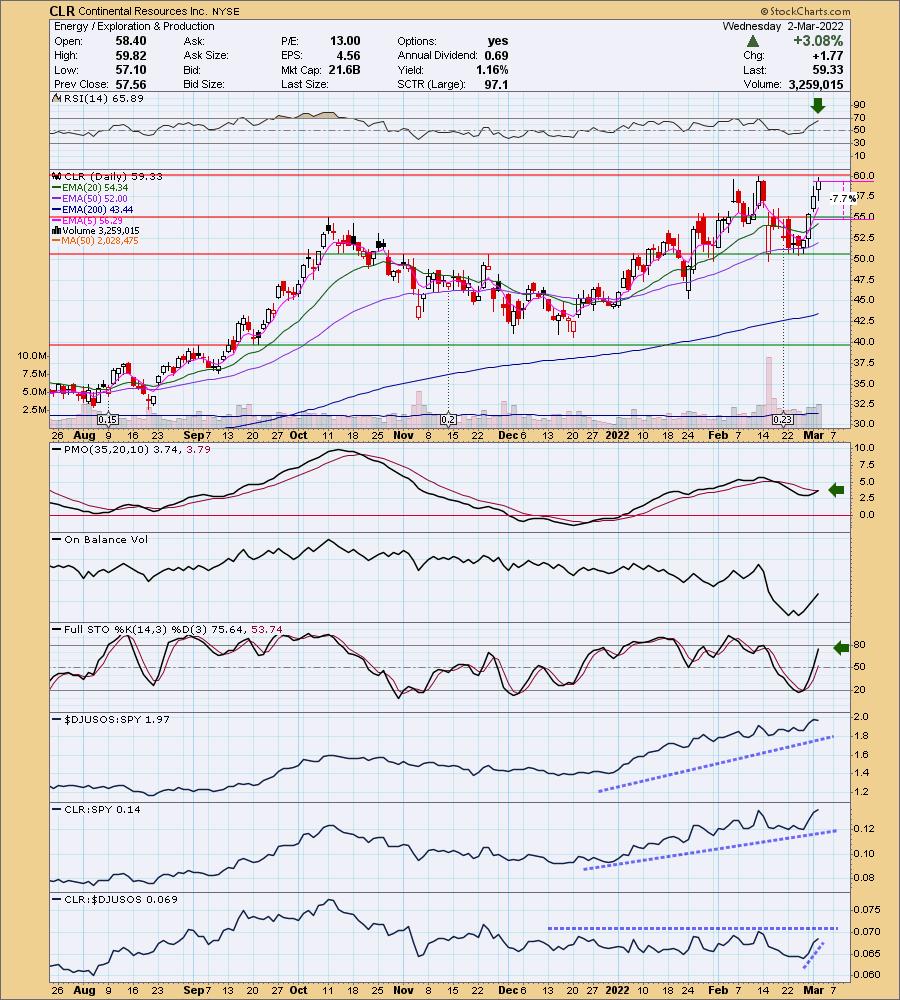Click the MA(50) 2,028,475 legend entry

pyautogui.click(x=100, y=240)
